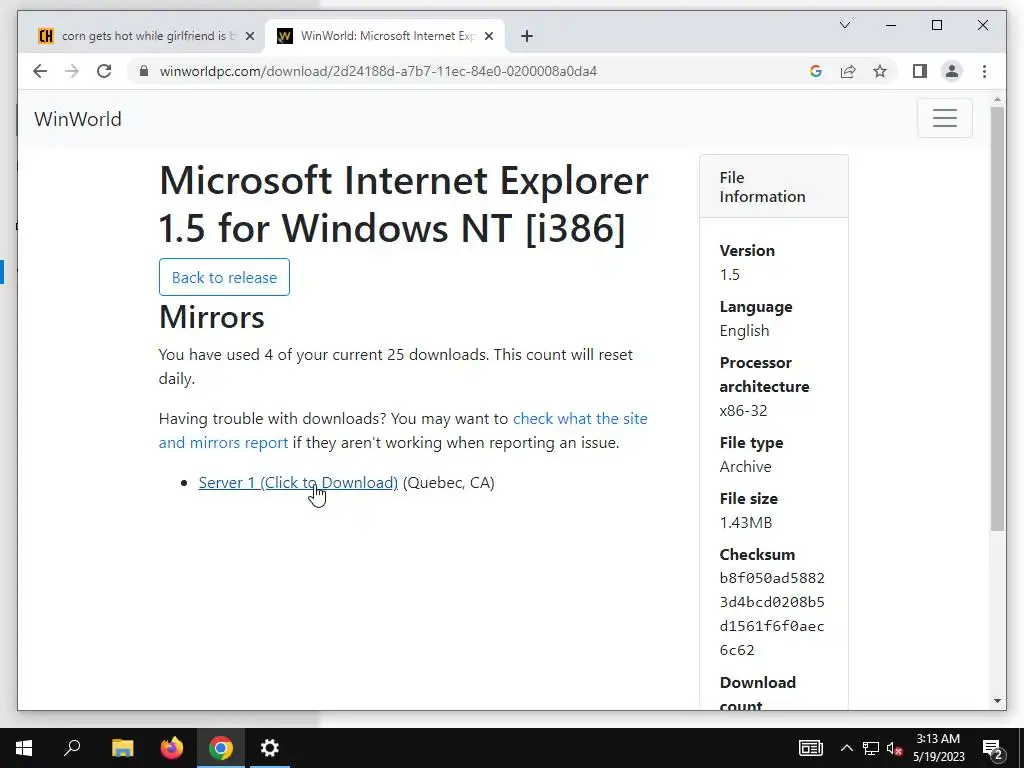Open the Google icon in the address bar
1024x768 pixels.
(816, 71)
